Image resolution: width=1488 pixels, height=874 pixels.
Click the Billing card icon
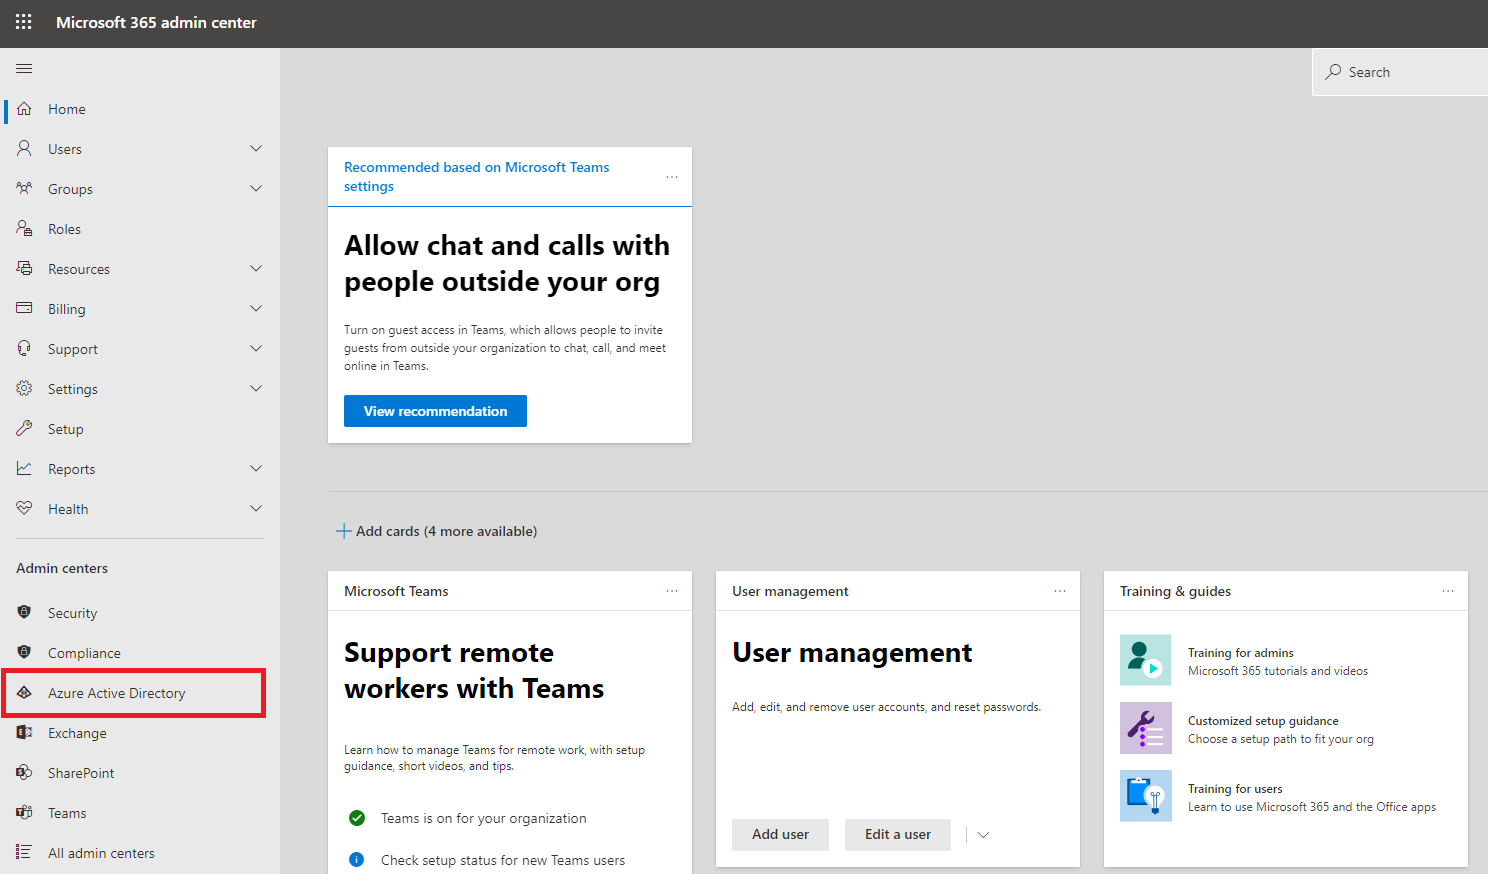(x=24, y=309)
